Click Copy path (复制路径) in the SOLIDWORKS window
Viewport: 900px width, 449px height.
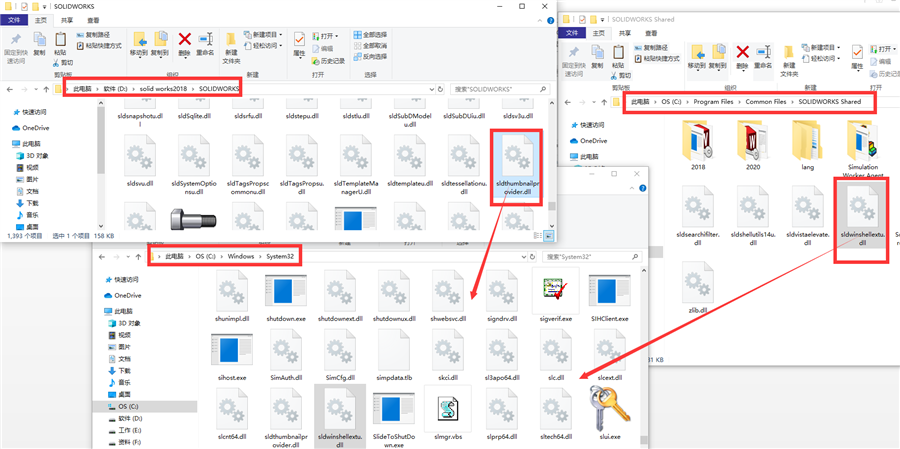click(93, 35)
